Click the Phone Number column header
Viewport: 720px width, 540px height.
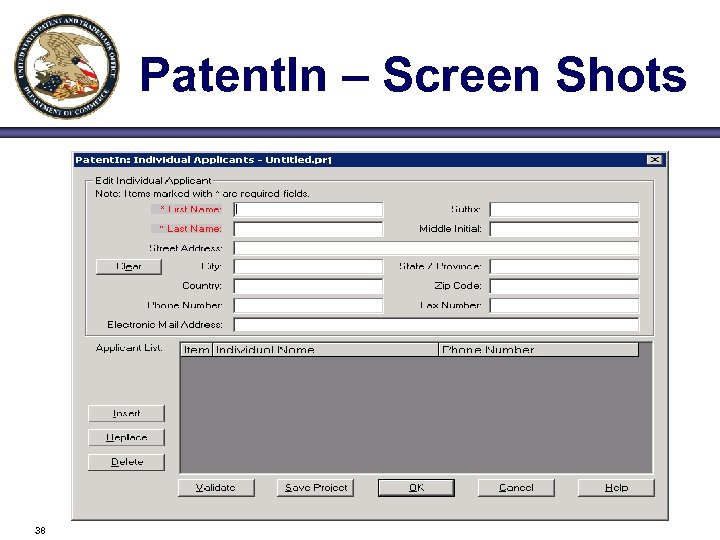(539, 350)
